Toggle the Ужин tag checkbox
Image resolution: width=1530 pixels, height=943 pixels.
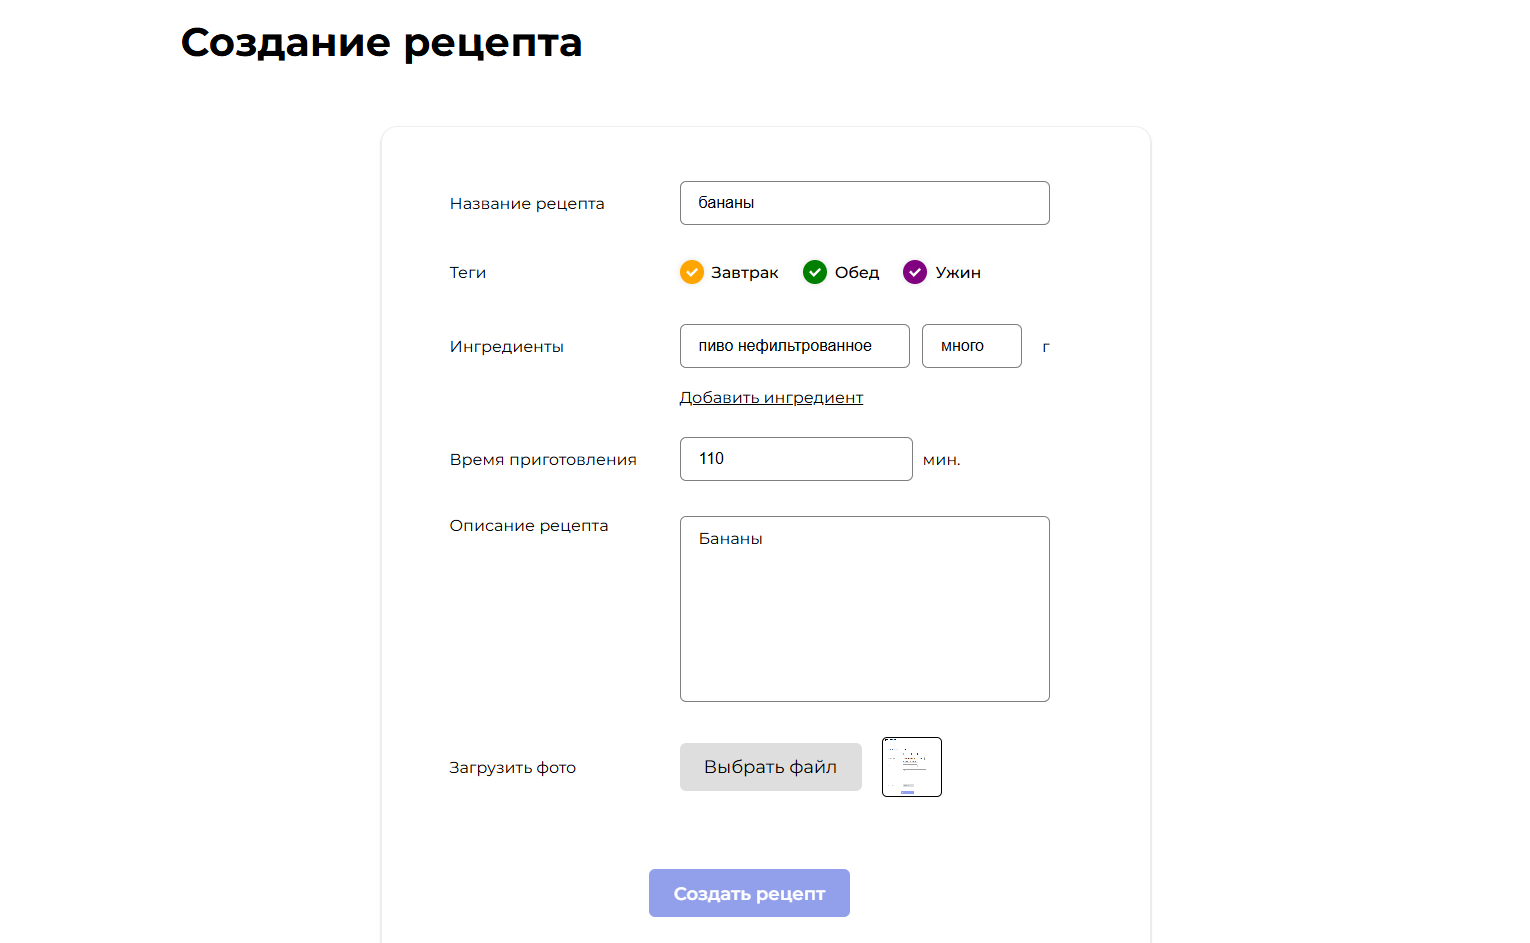coord(915,272)
